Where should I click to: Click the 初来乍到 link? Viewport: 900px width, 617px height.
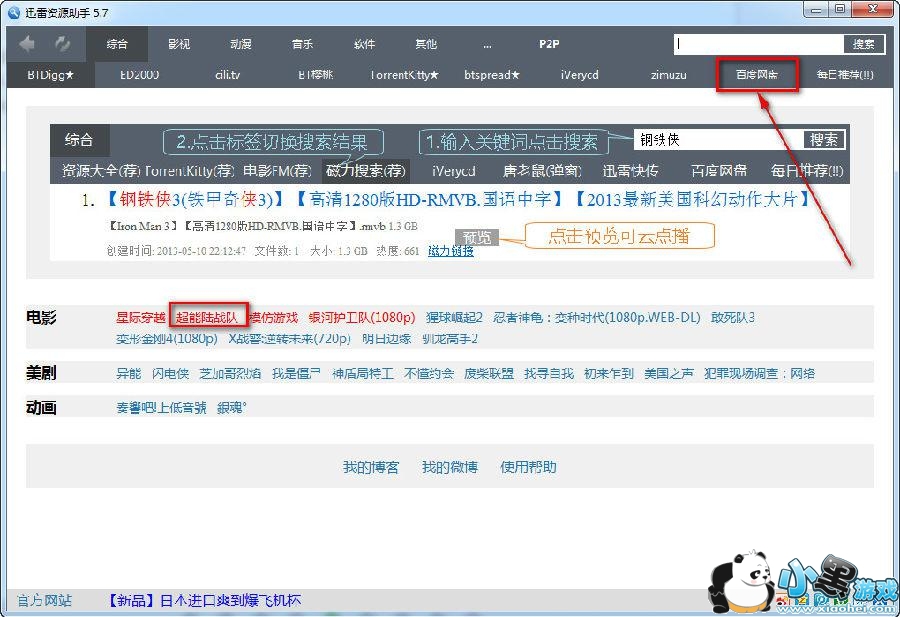(609, 374)
